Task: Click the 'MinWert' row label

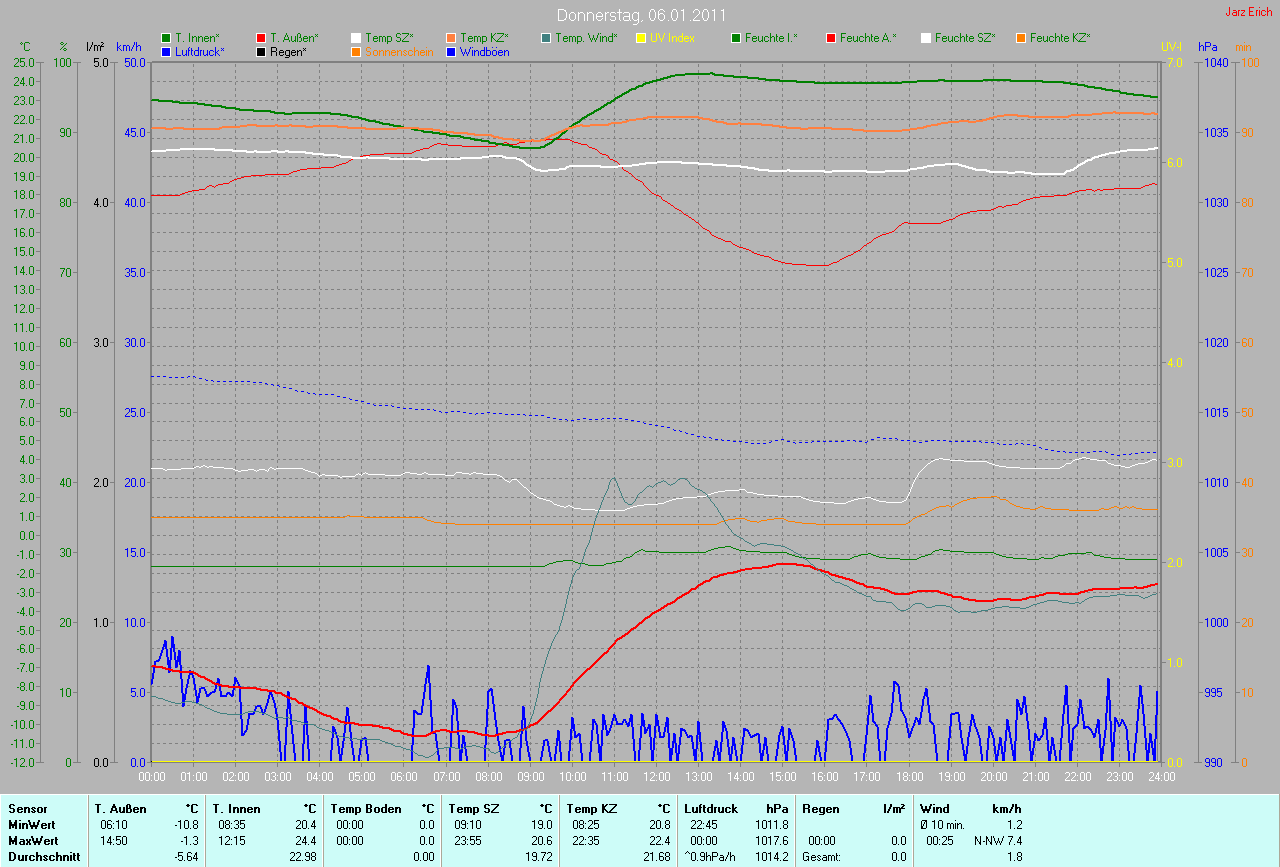Action: click(32, 825)
